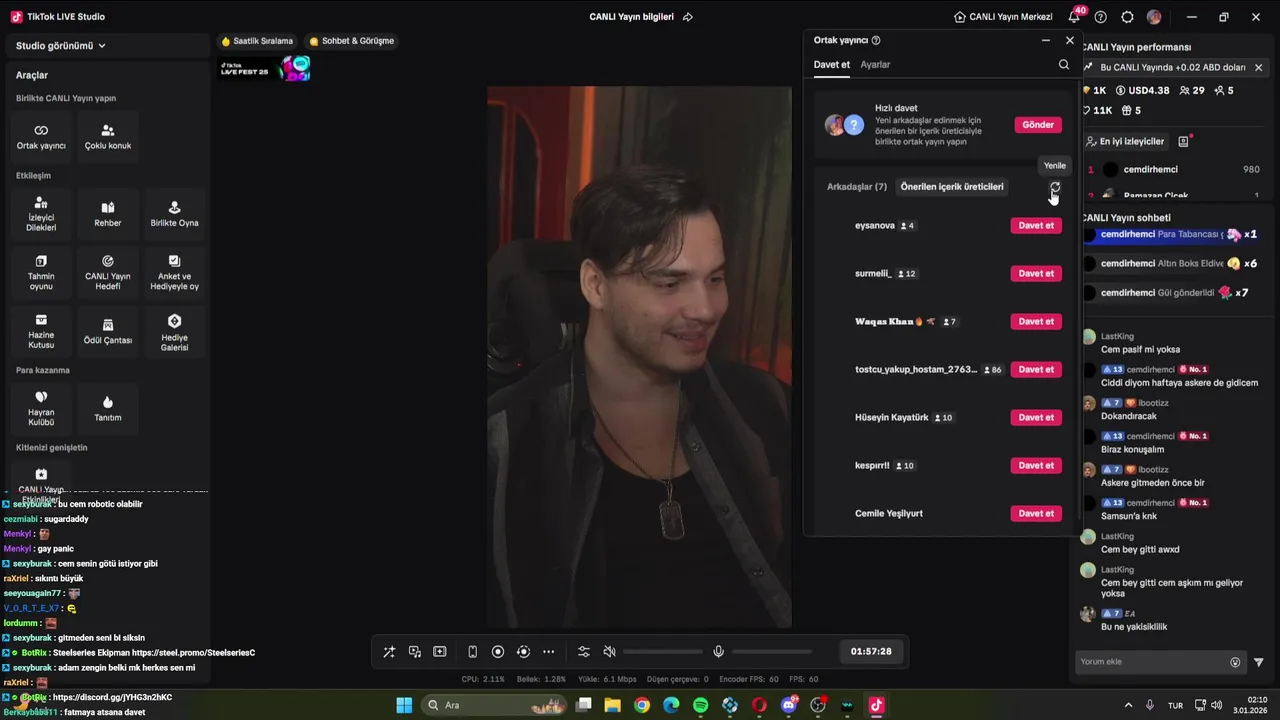
Task: Open Anket ve Hediyeyle oy tool
Action: (x=174, y=272)
